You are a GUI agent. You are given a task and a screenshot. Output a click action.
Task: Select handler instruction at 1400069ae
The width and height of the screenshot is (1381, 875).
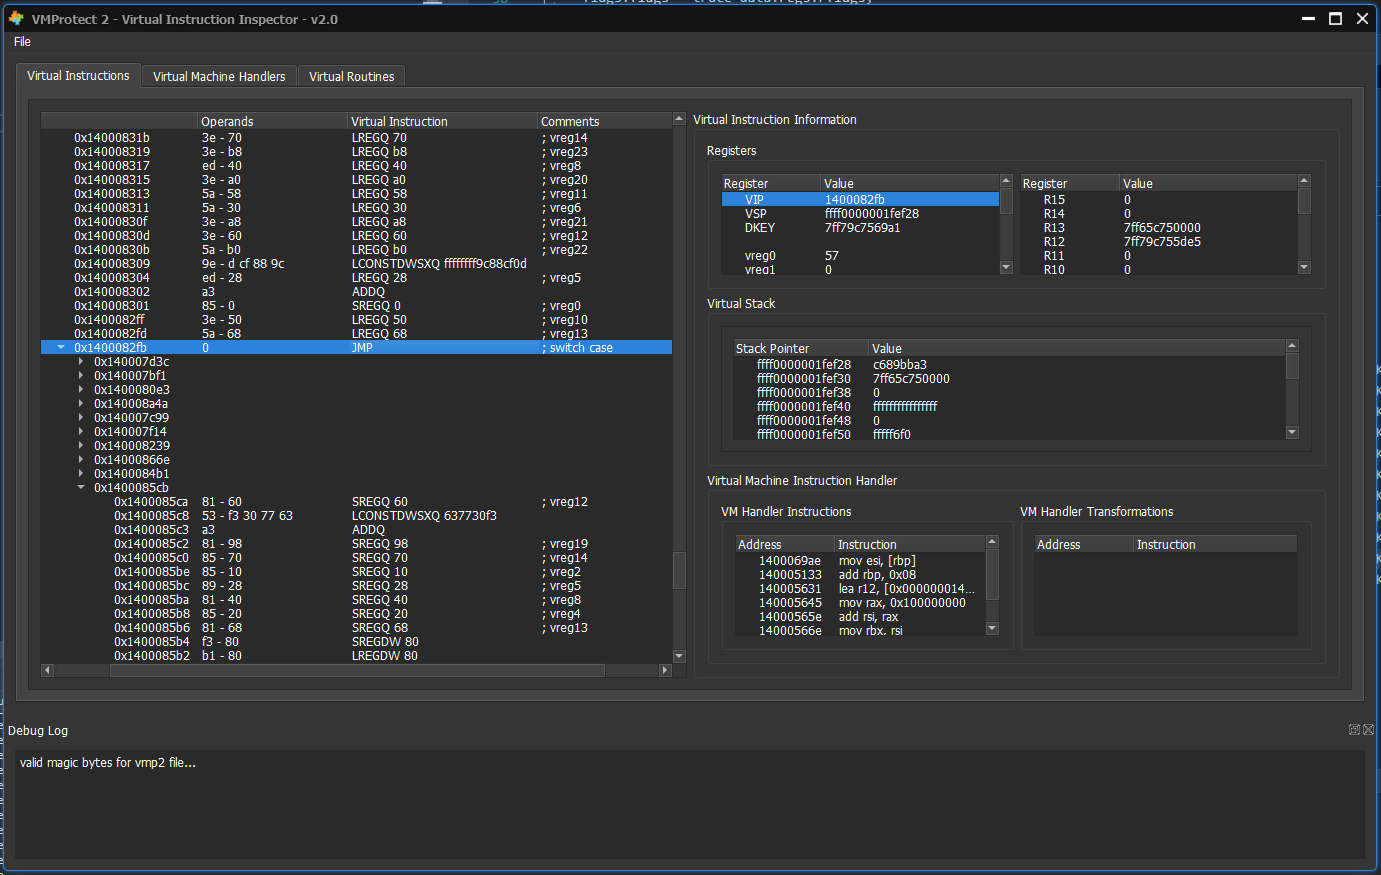(860, 561)
